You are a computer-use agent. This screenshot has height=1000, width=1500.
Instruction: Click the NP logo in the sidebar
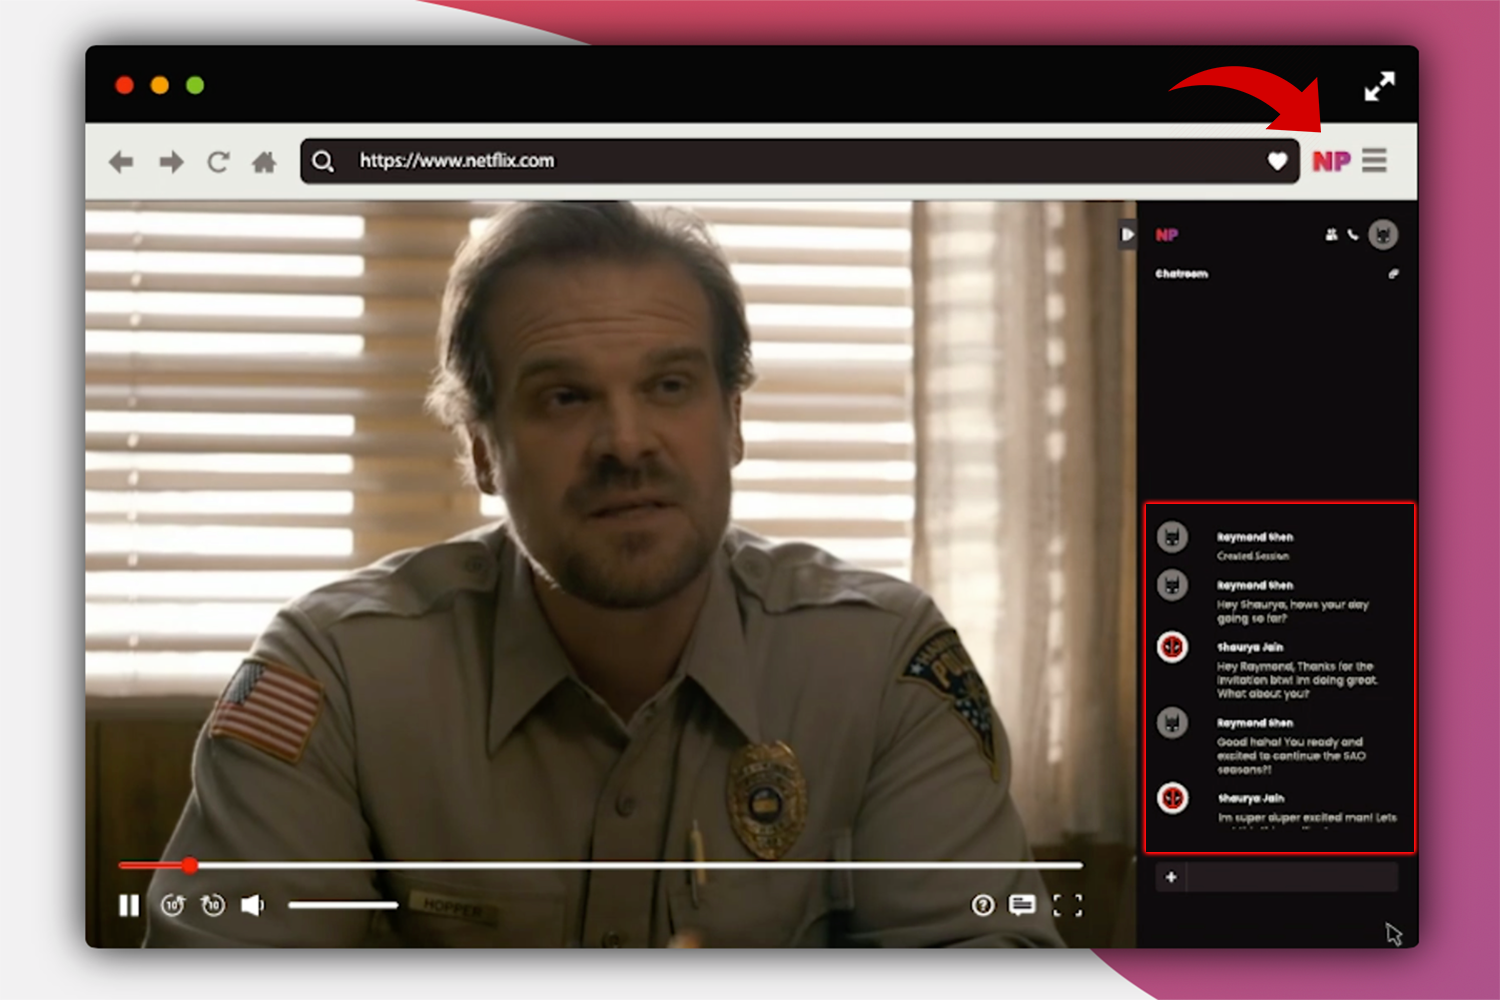(1168, 234)
